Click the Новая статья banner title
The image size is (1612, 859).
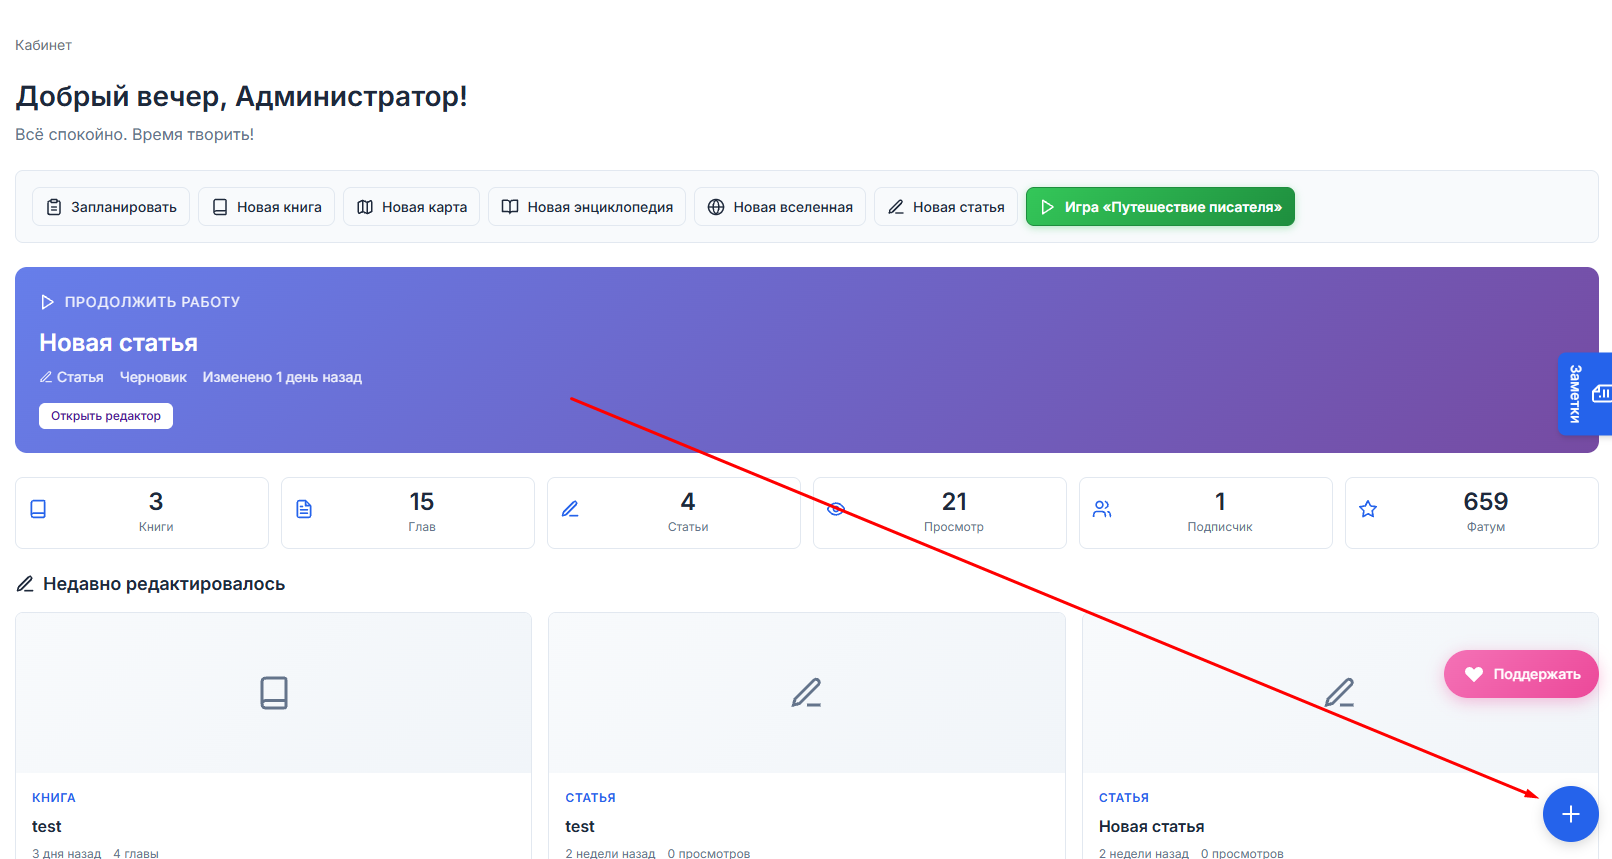(x=118, y=343)
